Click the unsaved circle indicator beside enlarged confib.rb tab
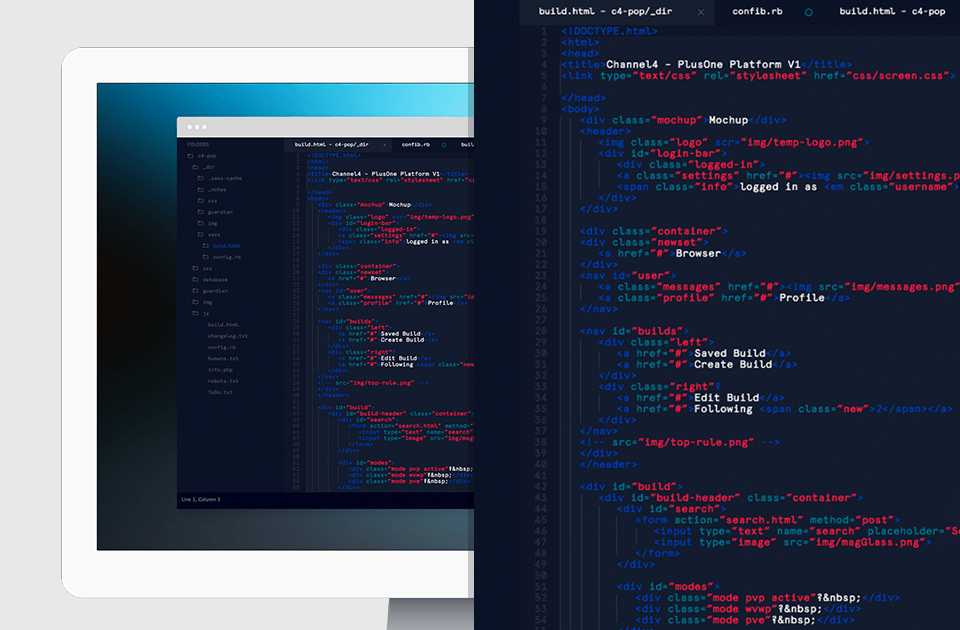This screenshot has width=960, height=630. (808, 12)
